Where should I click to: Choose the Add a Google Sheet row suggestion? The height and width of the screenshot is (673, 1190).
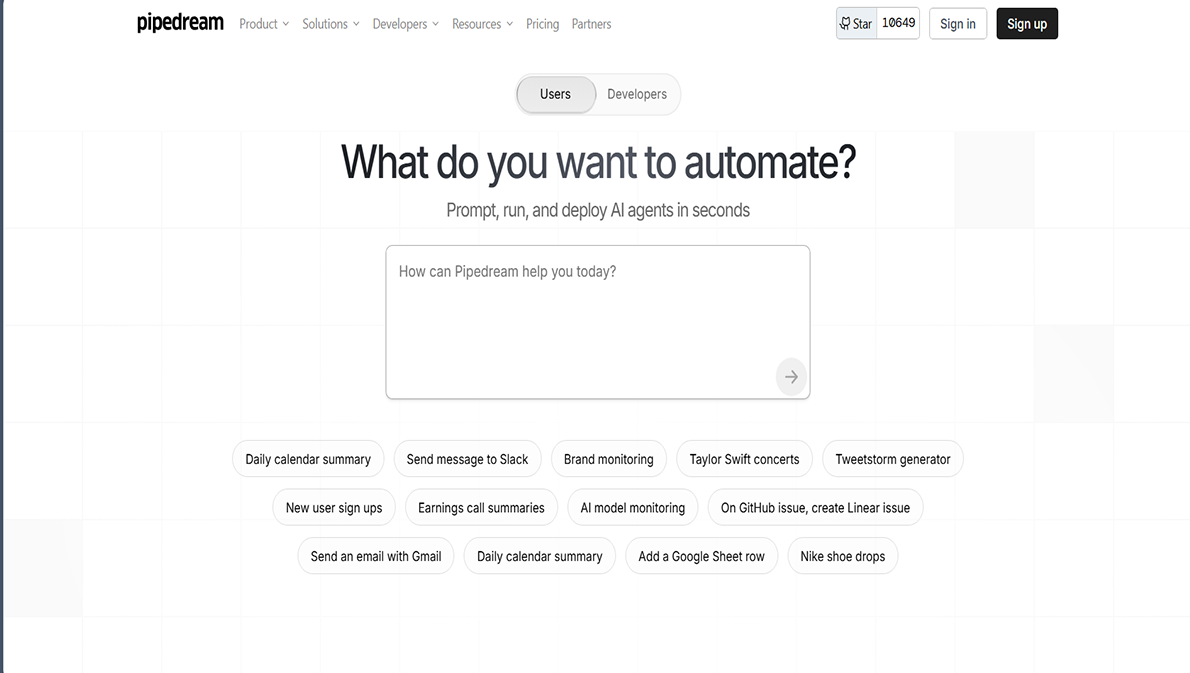click(x=701, y=556)
